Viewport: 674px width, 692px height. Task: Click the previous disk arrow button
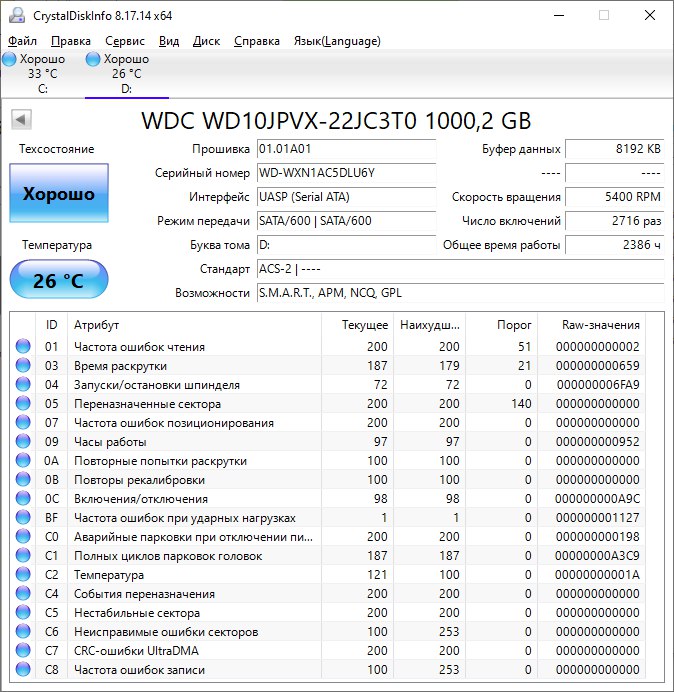point(20,120)
